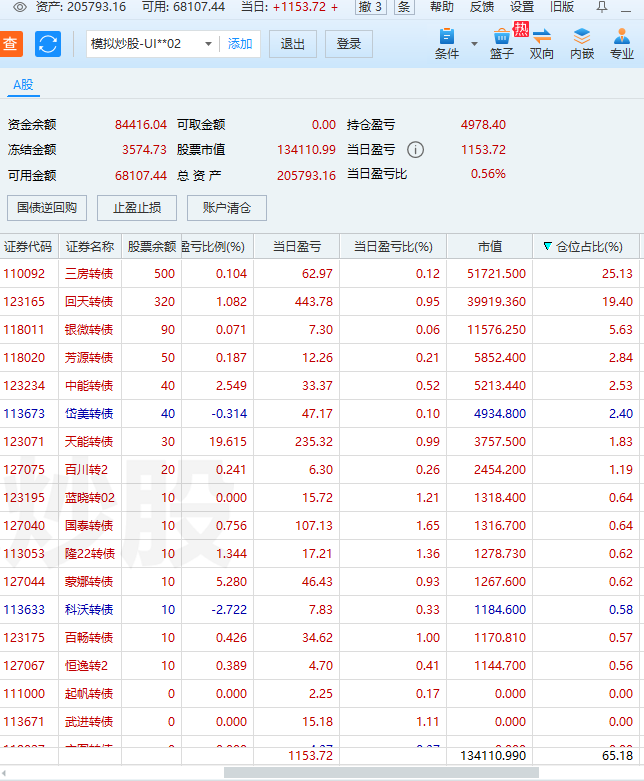This screenshot has width=644, height=781.
Task: Click the 条 button in title bar
Action: [404, 7]
